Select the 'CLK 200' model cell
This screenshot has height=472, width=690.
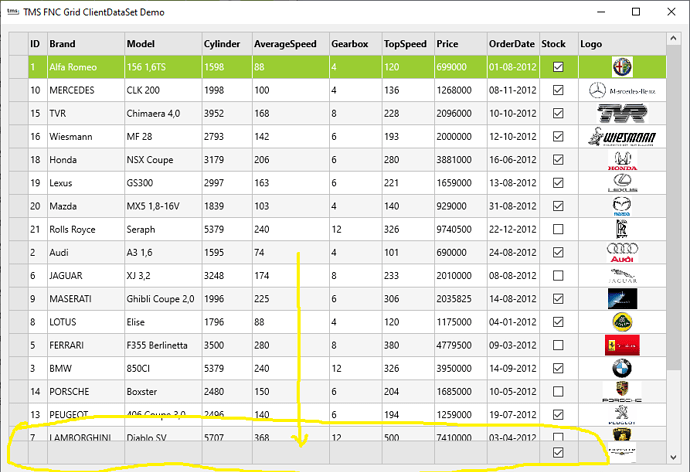pyautogui.click(x=163, y=90)
